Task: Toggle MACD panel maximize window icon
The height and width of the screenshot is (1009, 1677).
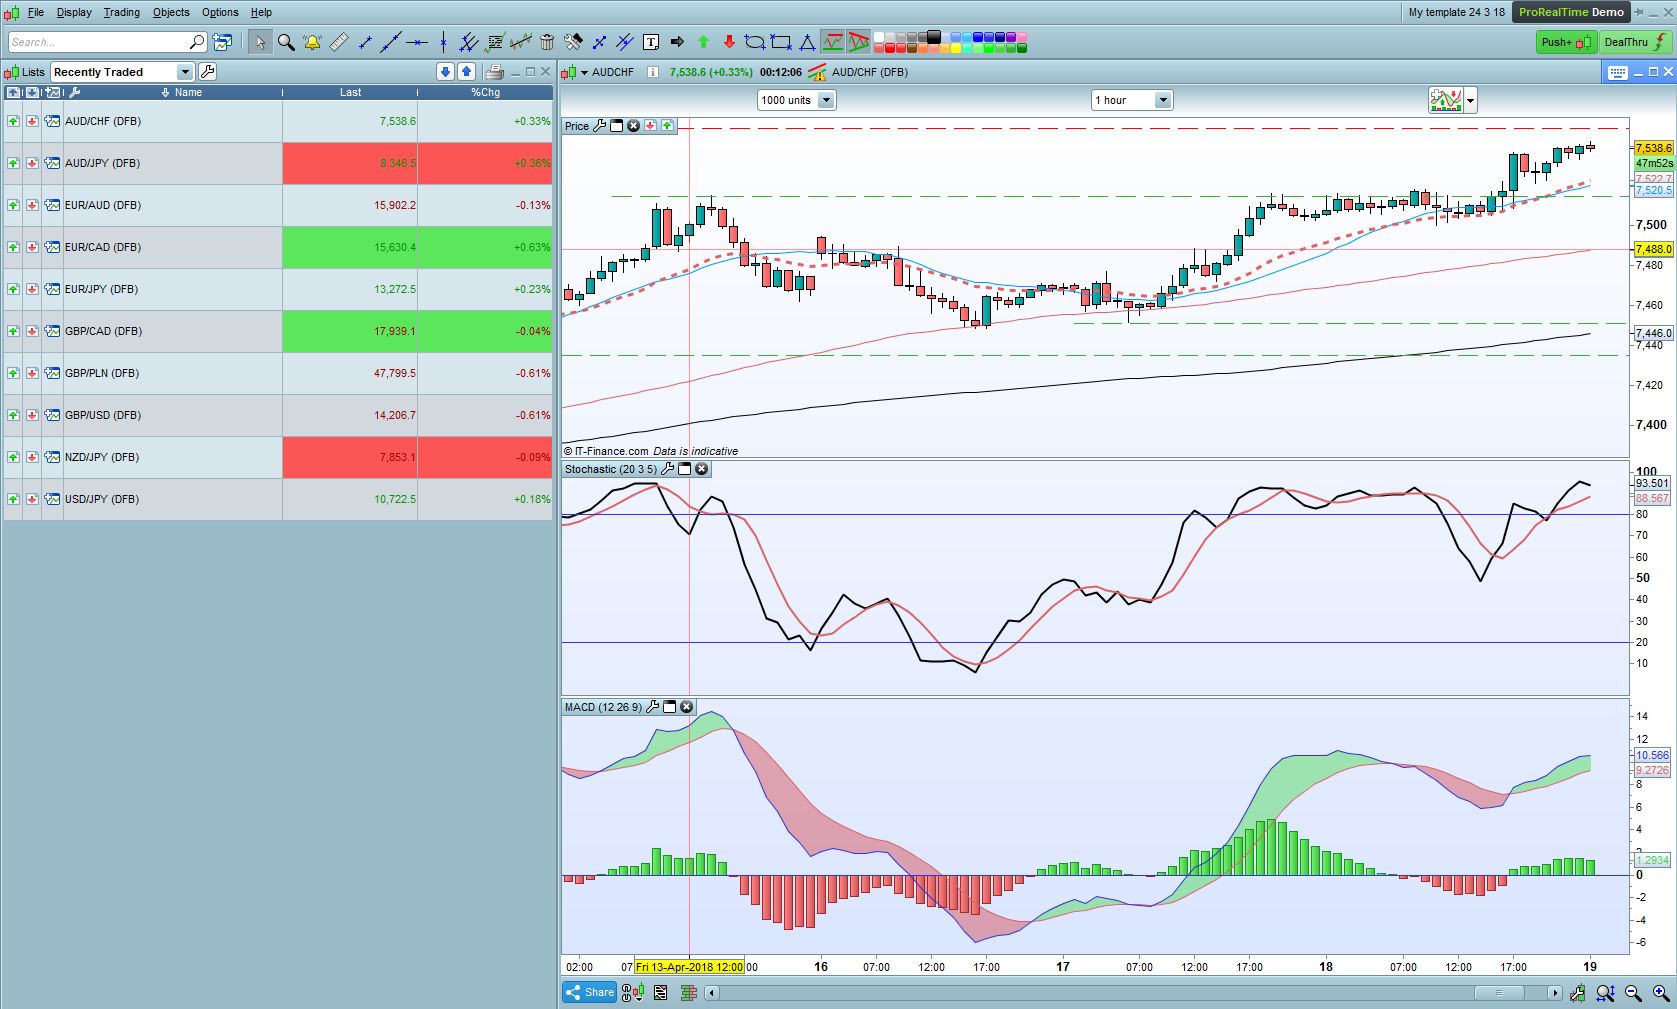Action: pos(670,707)
